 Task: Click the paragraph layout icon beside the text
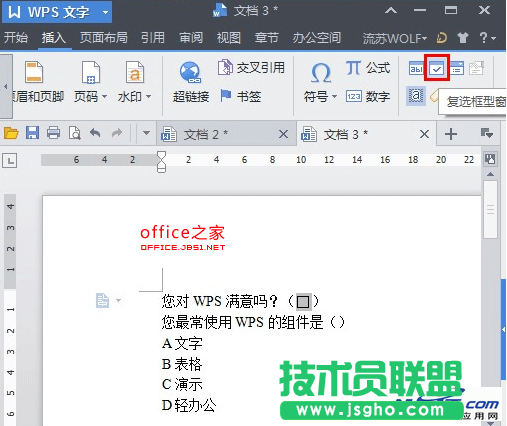pyautogui.click(x=102, y=300)
